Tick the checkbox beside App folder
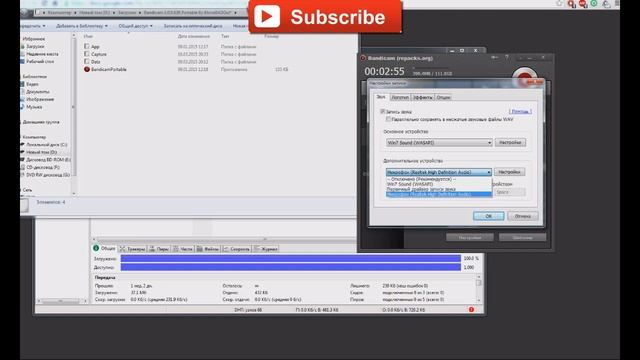Viewport: 640px width, 360px height. click(x=87, y=47)
